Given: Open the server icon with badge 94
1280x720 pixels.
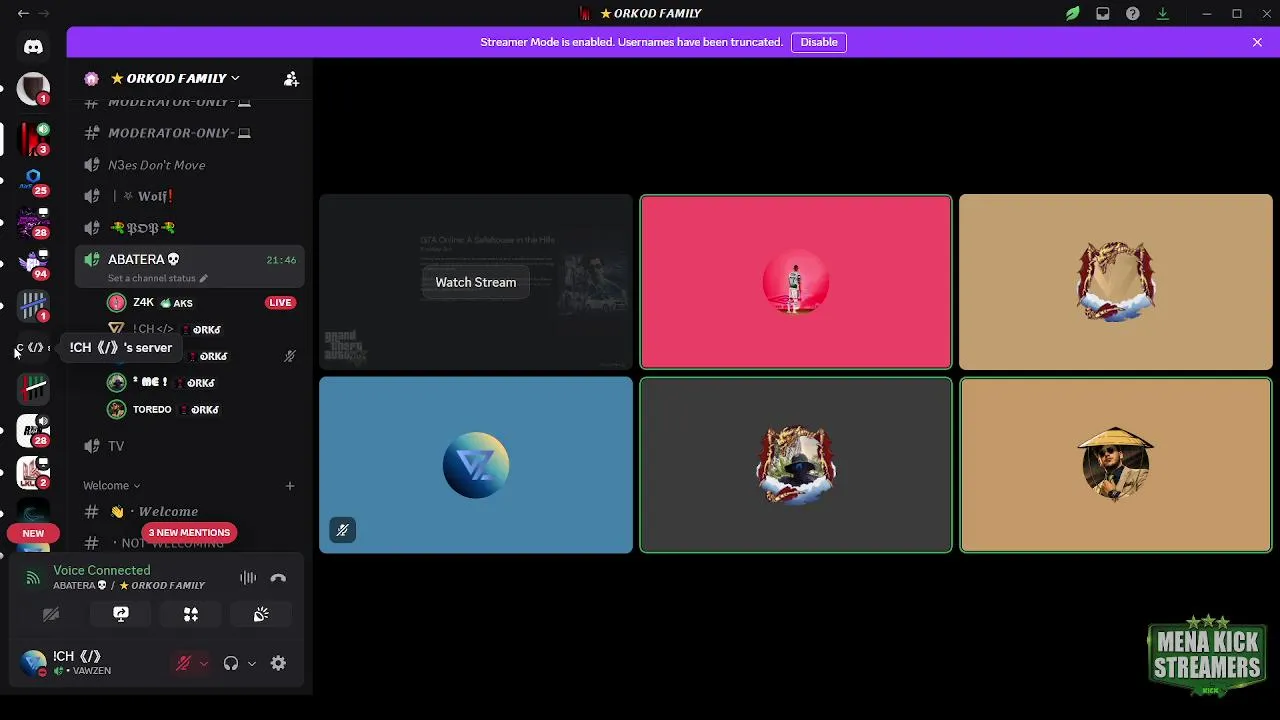Looking at the screenshot, I should (x=33, y=264).
